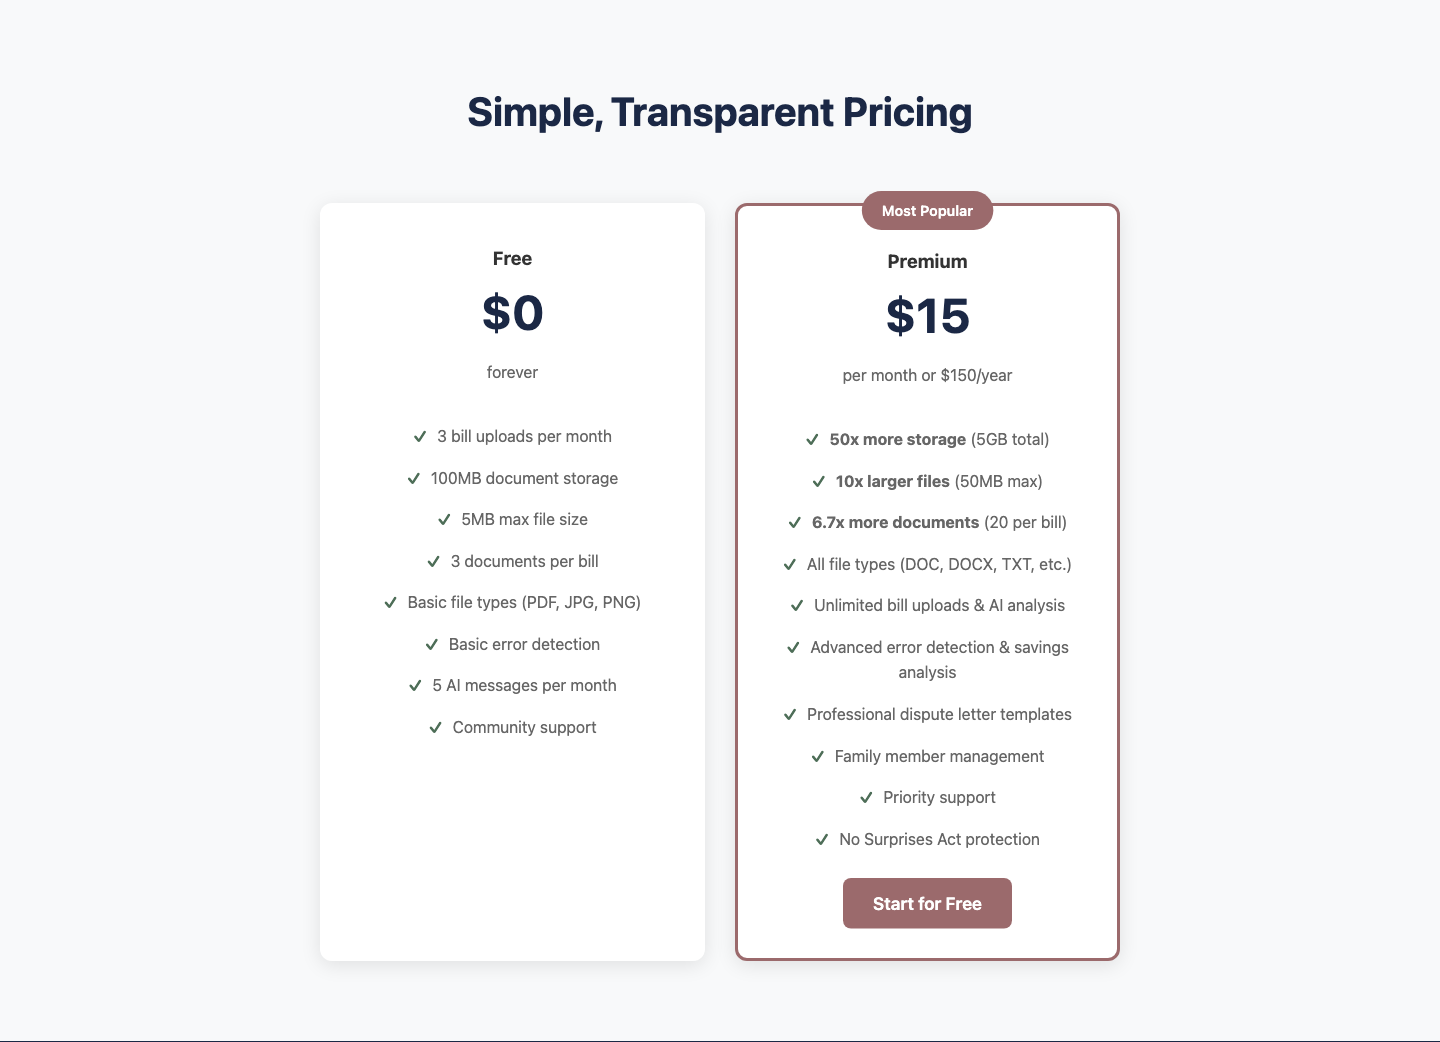The width and height of the screenshot is (1440, 1042).
Task: Click the 'Simple, Transparent Pricing' heading
Action: click(719, 112)
